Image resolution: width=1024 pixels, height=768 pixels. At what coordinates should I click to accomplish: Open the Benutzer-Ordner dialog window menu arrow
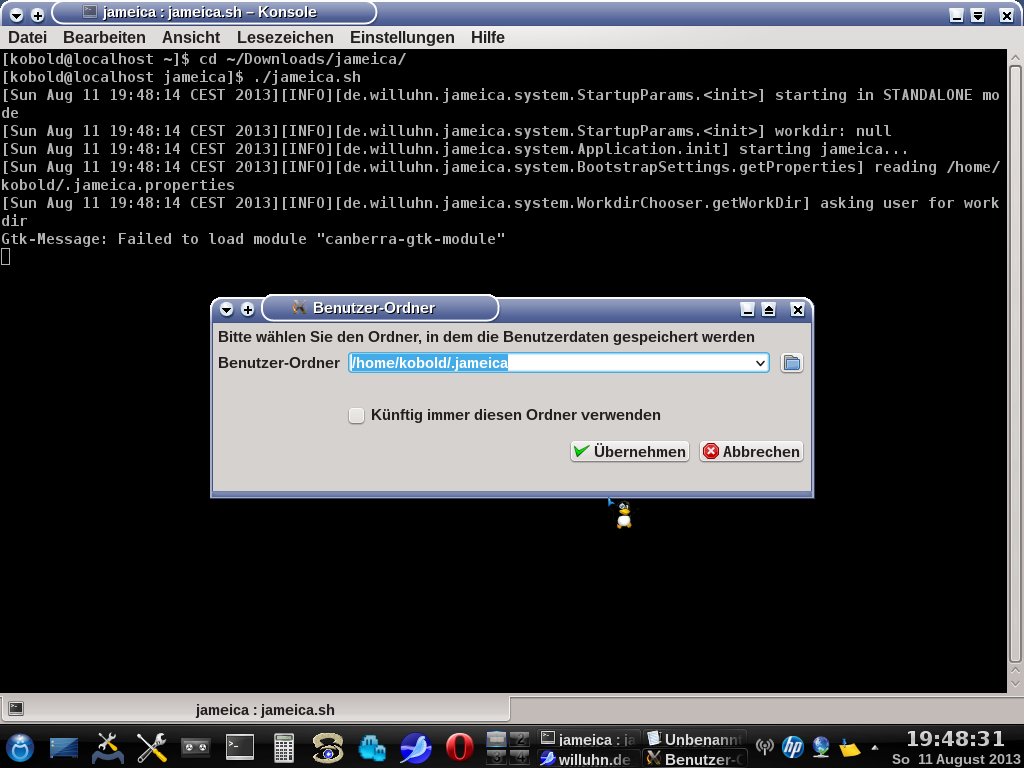[x=227, y=310]
